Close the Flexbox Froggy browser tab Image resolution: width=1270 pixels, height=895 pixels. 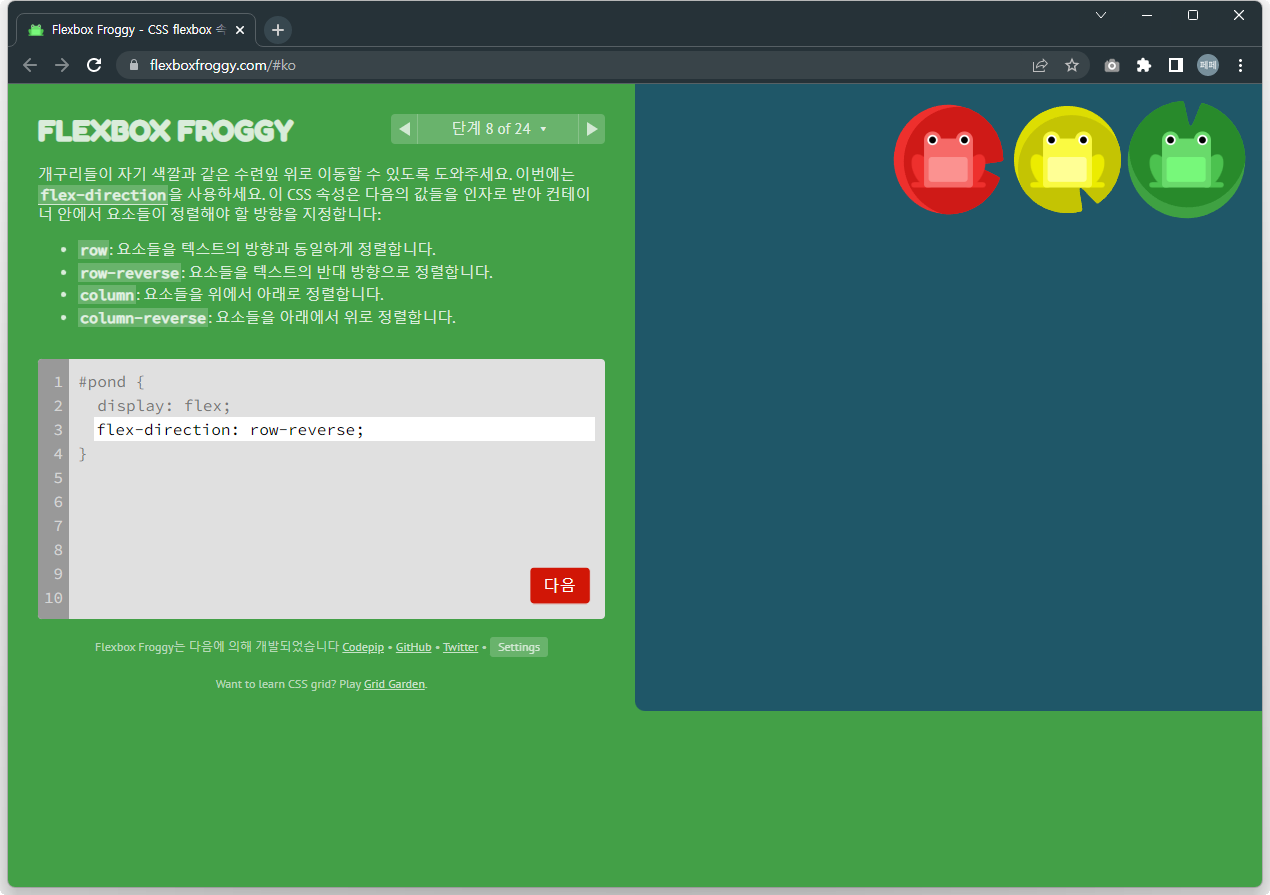point(240,30)
